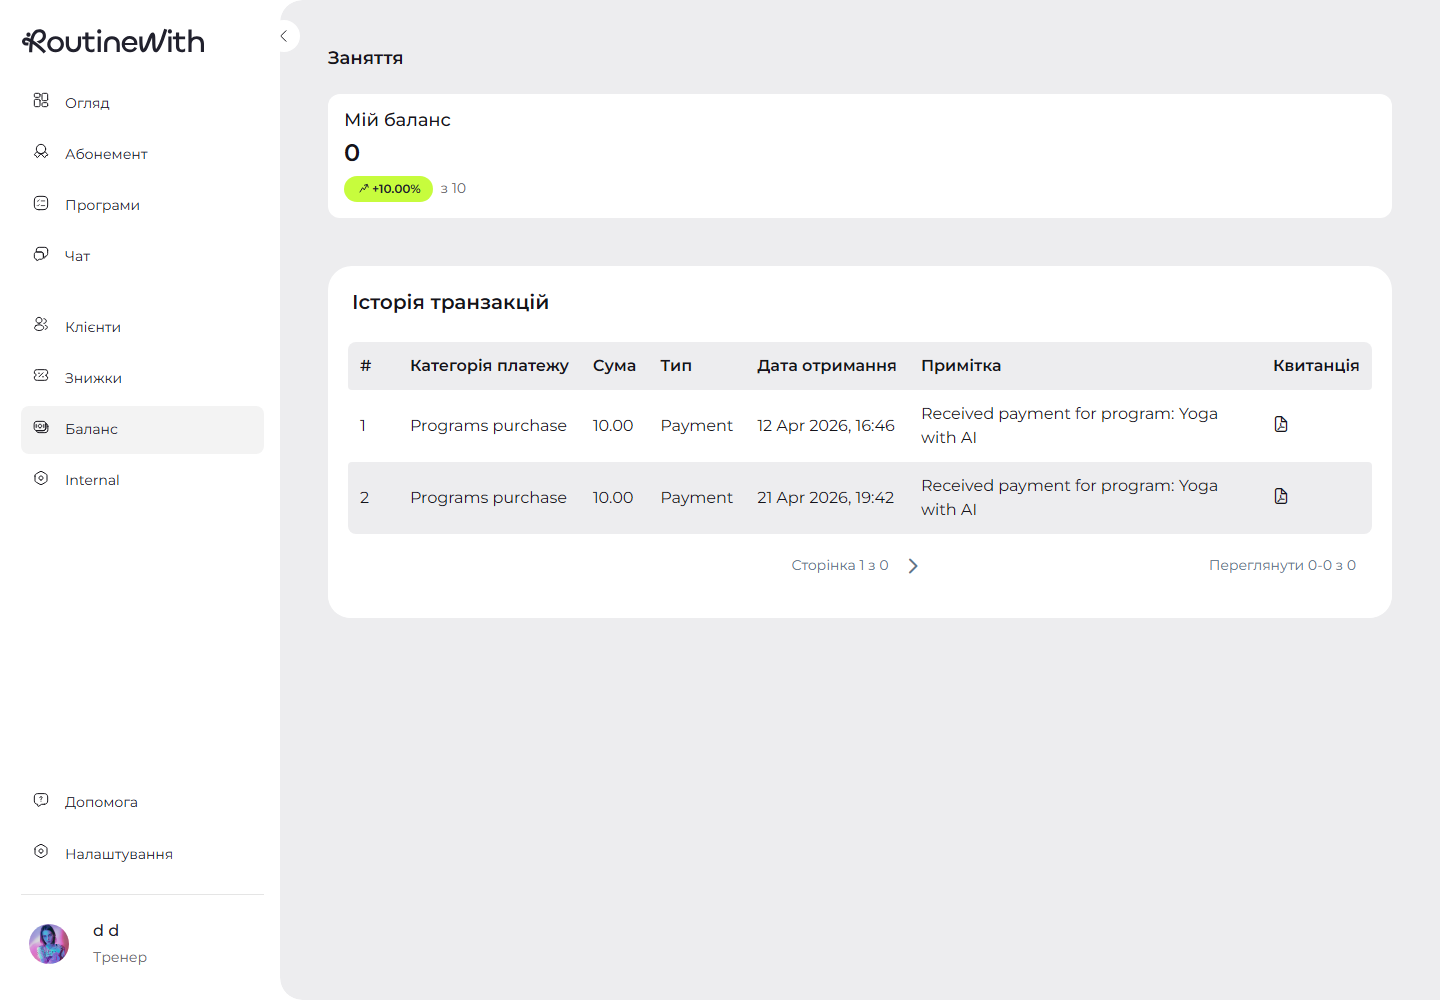1440x1000 pixels.
Task: Open chat via the Чат icon
Action: [41, 254]
